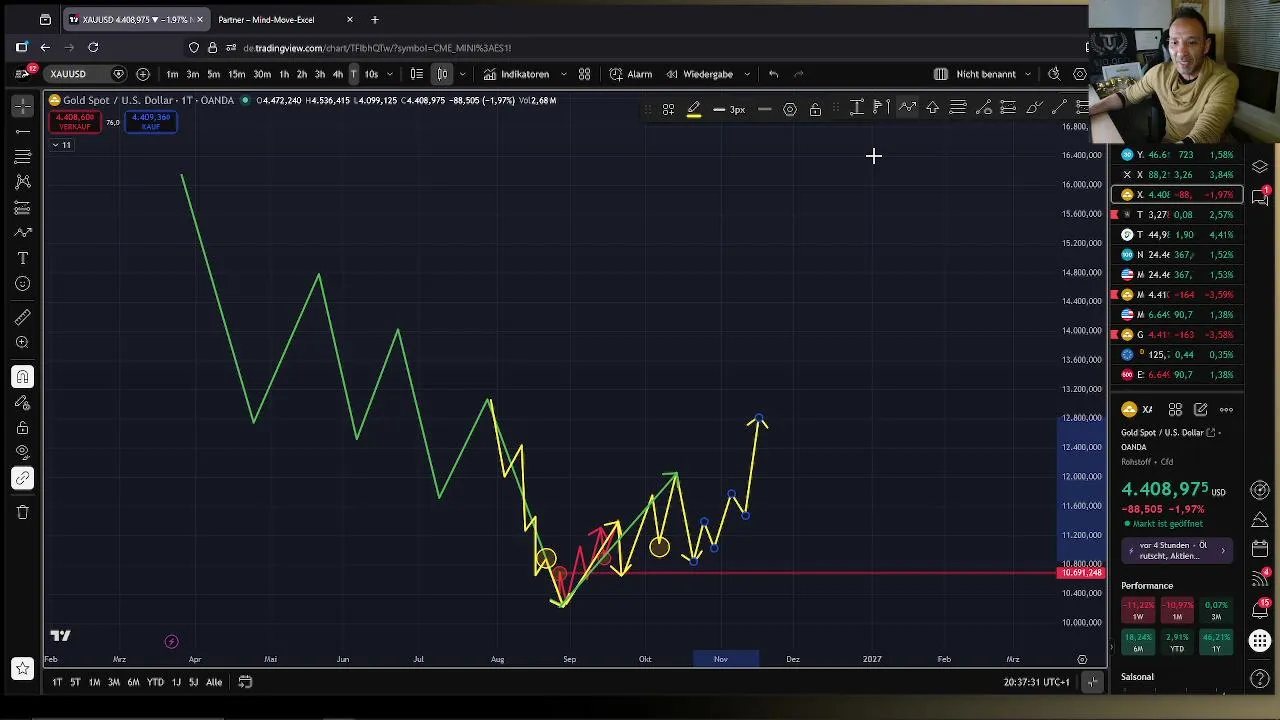1280x720 pixels.
Task: Open the Indikatoren menu
Action: (516, 74)
